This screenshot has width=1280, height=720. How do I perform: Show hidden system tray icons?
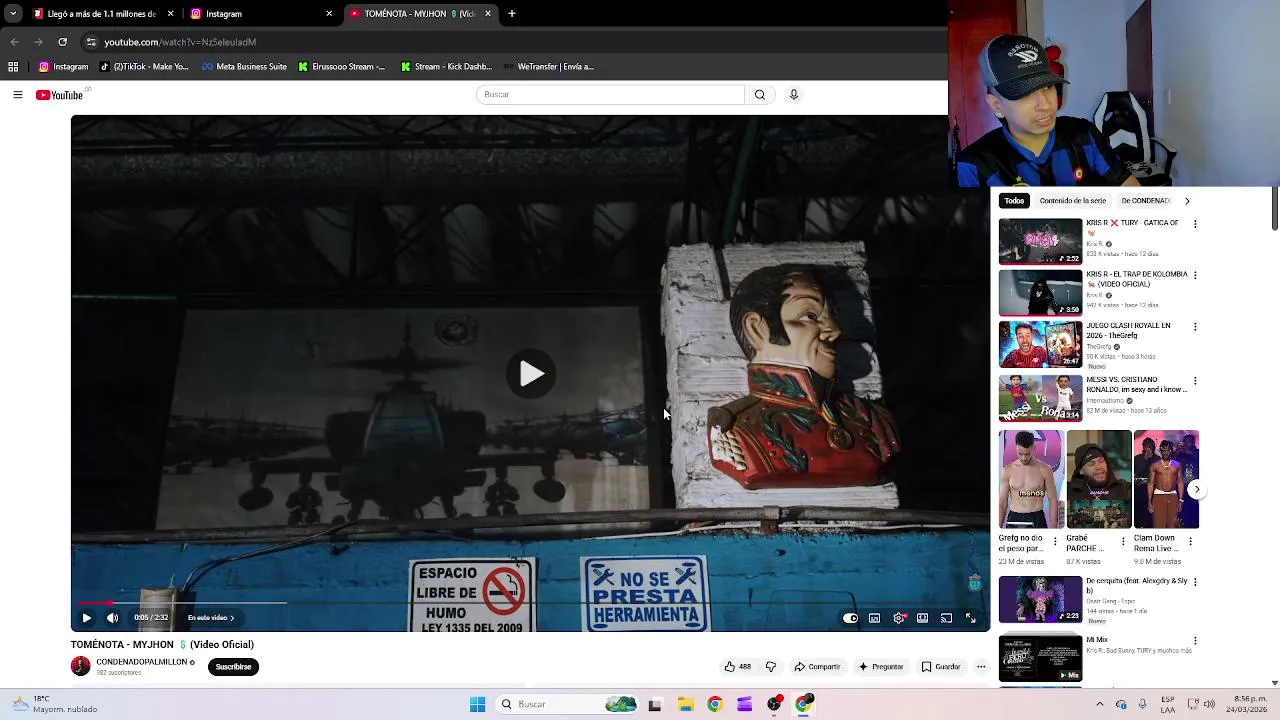(1100, 704)
